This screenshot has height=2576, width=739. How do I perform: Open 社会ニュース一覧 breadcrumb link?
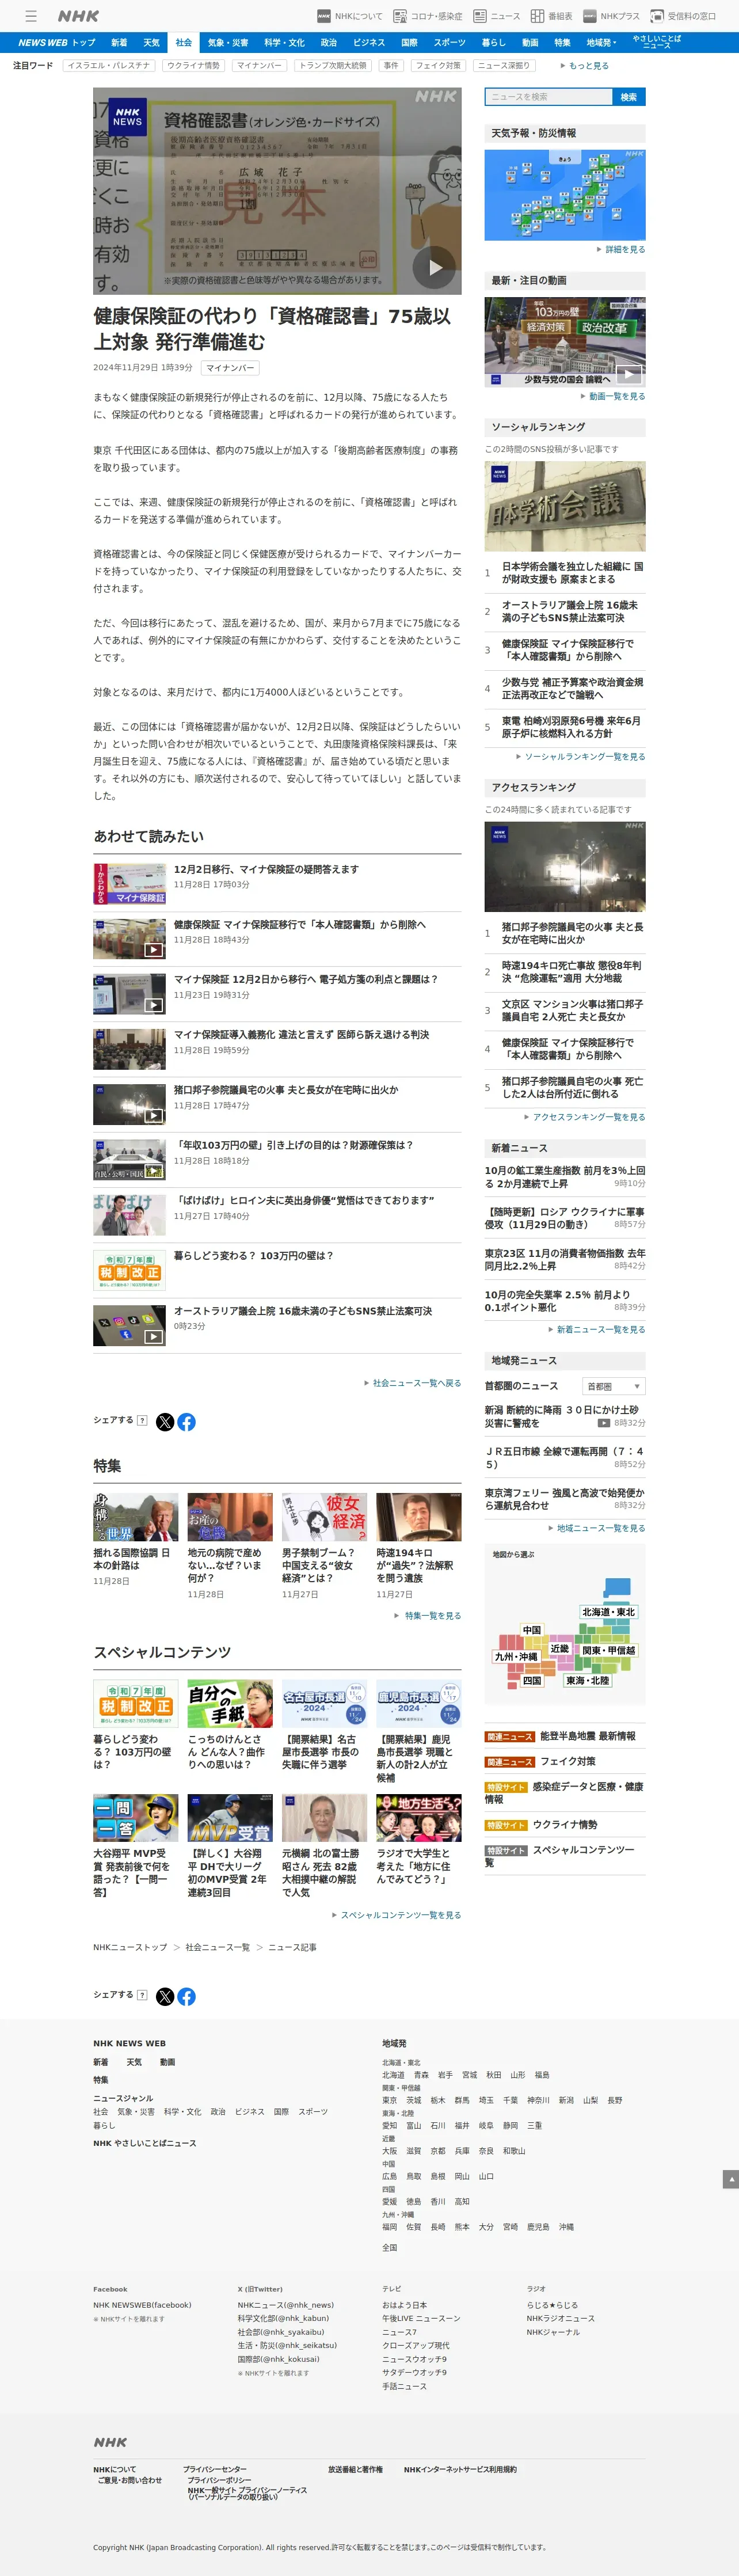click(x=217, y=1948)
